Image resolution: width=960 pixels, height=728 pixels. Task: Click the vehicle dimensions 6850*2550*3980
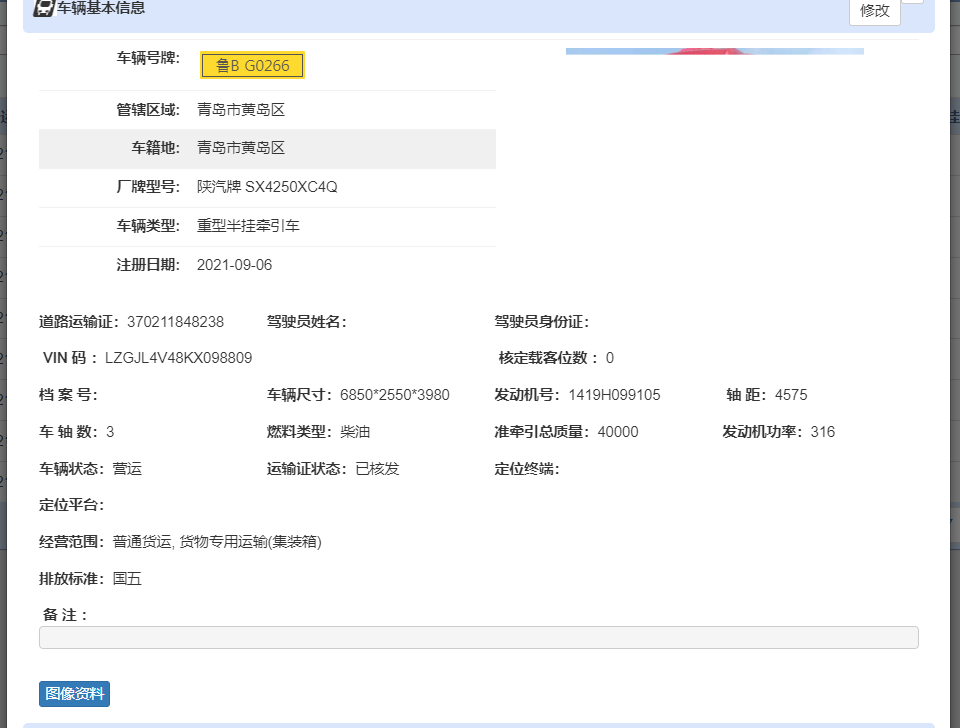click(394, 395)
